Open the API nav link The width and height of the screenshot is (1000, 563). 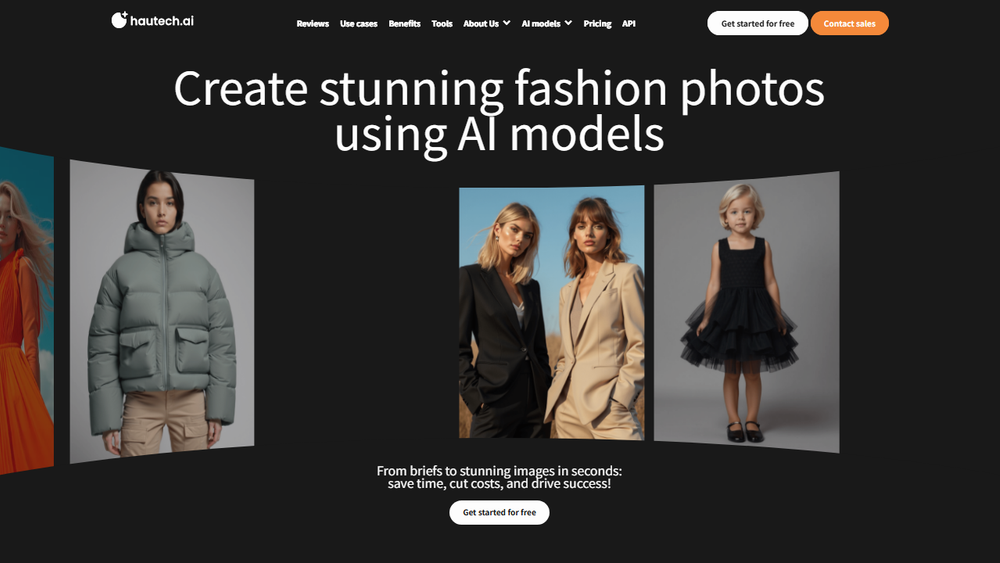coord(629,24)
